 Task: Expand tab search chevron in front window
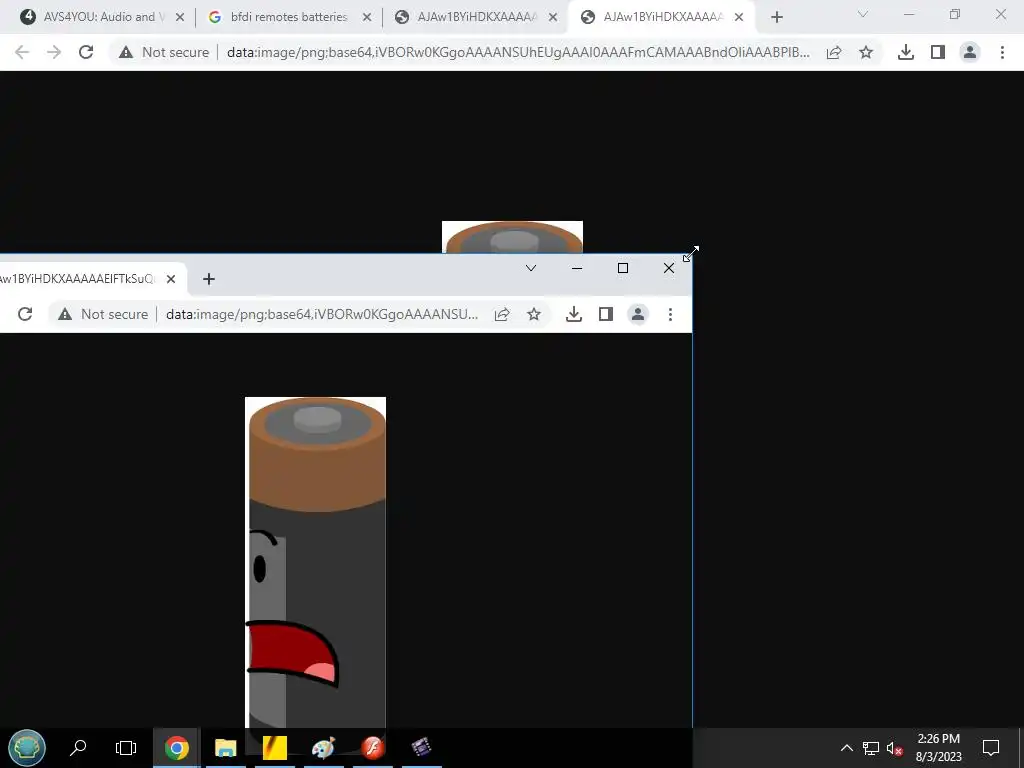pyautogui.click(x=531, y=268)
